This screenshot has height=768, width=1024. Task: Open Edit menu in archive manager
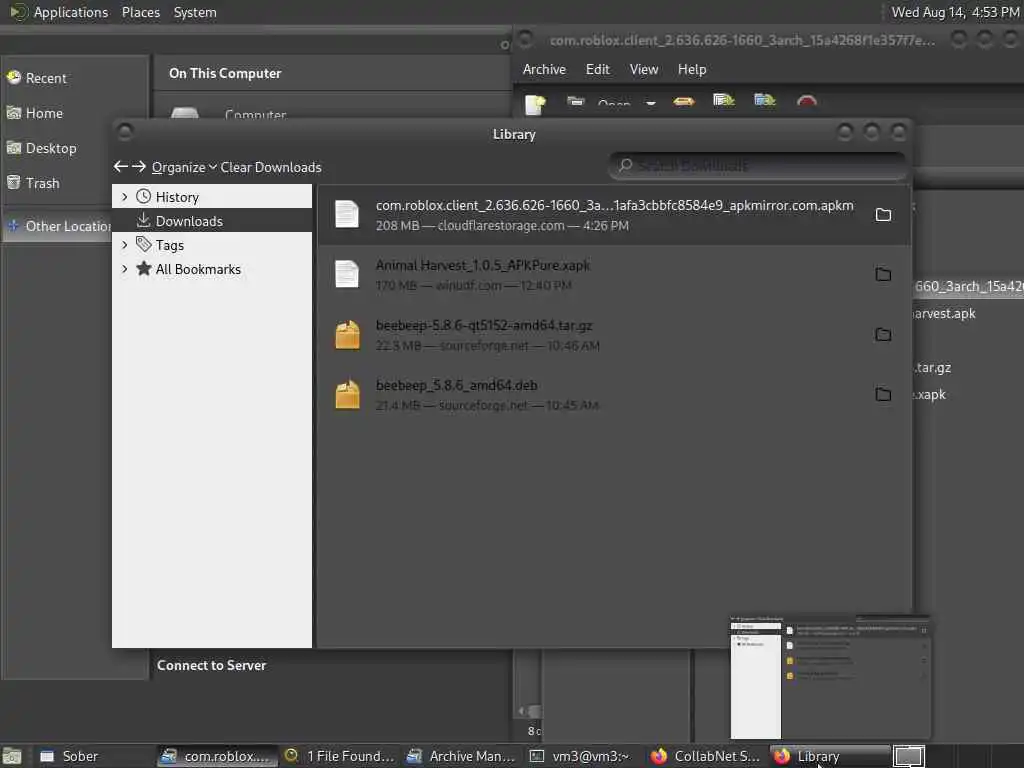tap(597, 69)
